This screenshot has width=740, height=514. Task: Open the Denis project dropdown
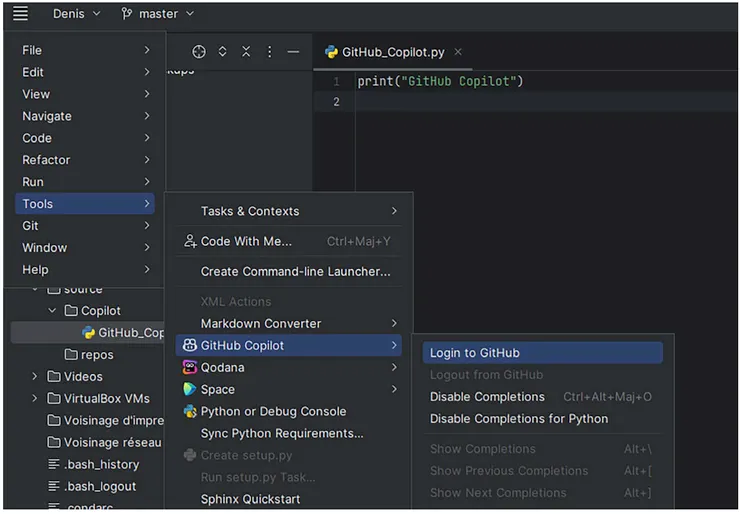[x=75, y=14]
